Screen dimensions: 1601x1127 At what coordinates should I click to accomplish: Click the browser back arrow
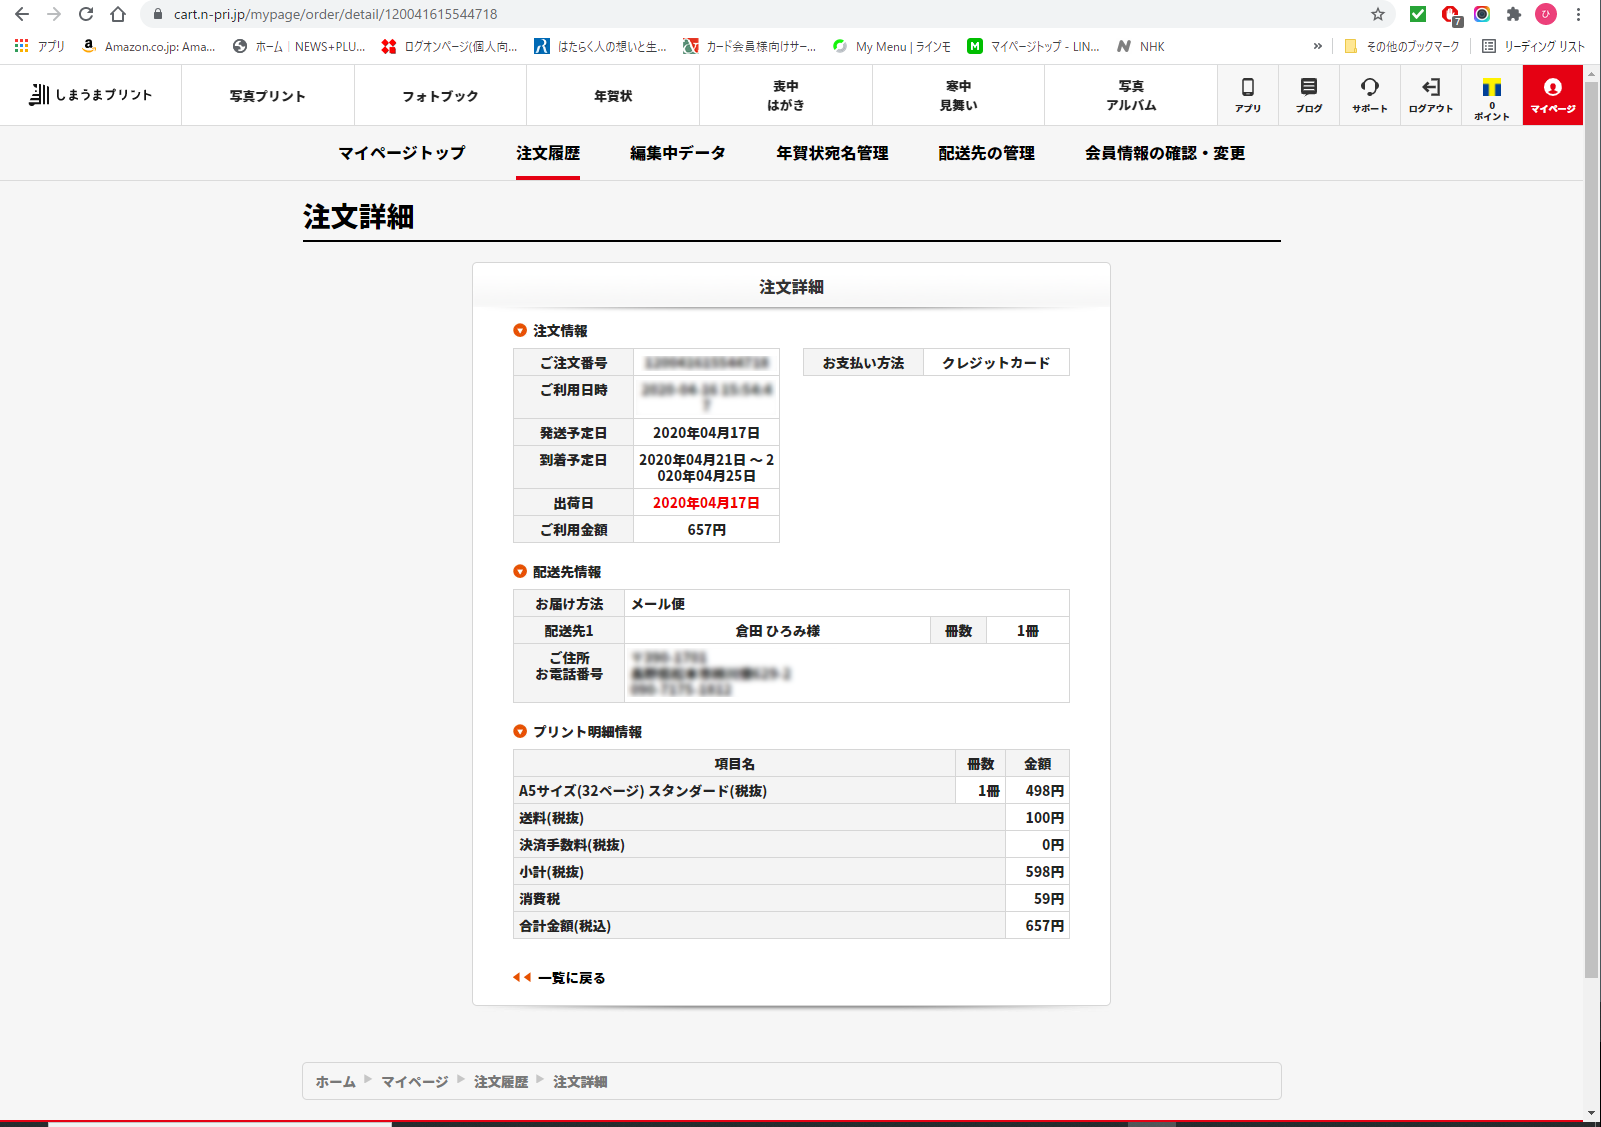(22, 14)
